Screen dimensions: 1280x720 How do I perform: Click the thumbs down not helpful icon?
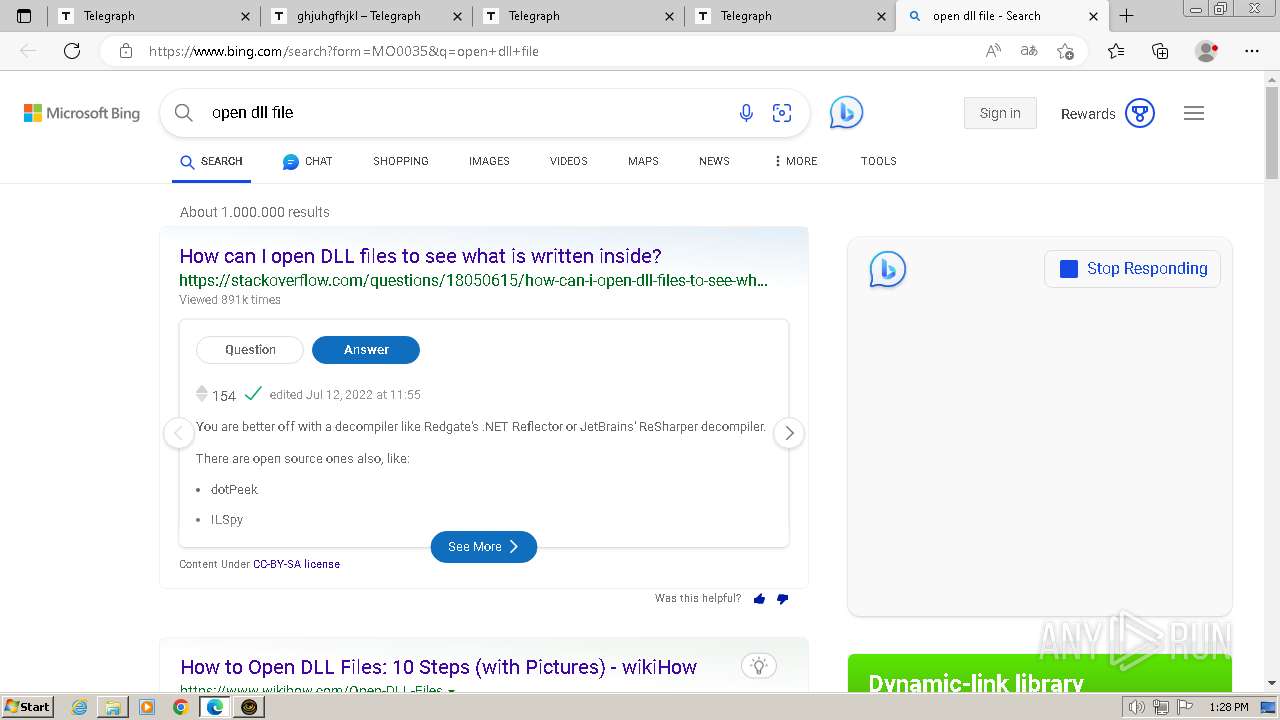(782, 599)
